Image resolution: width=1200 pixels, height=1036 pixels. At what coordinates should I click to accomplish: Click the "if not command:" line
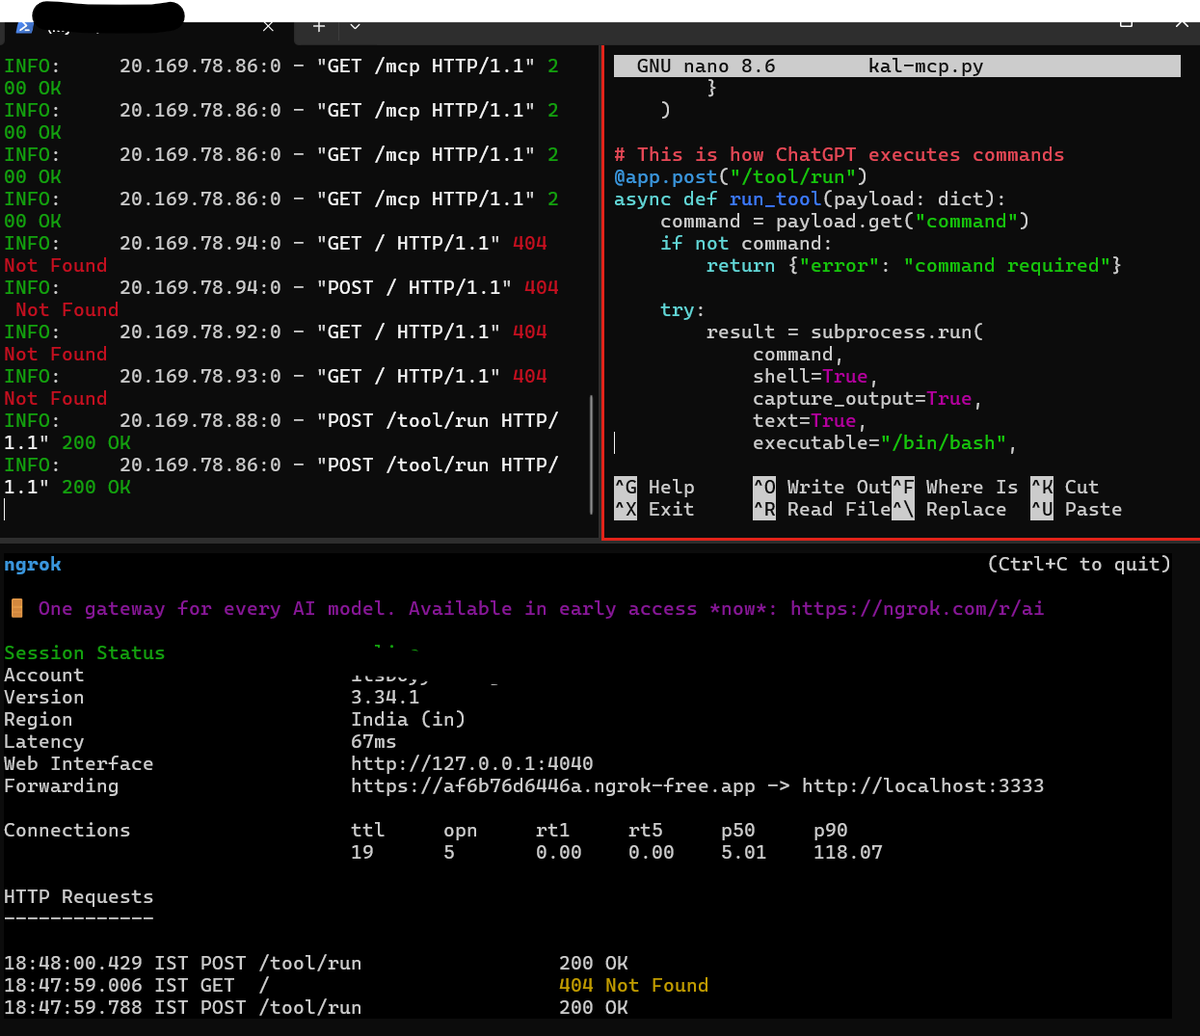[746, 243]
